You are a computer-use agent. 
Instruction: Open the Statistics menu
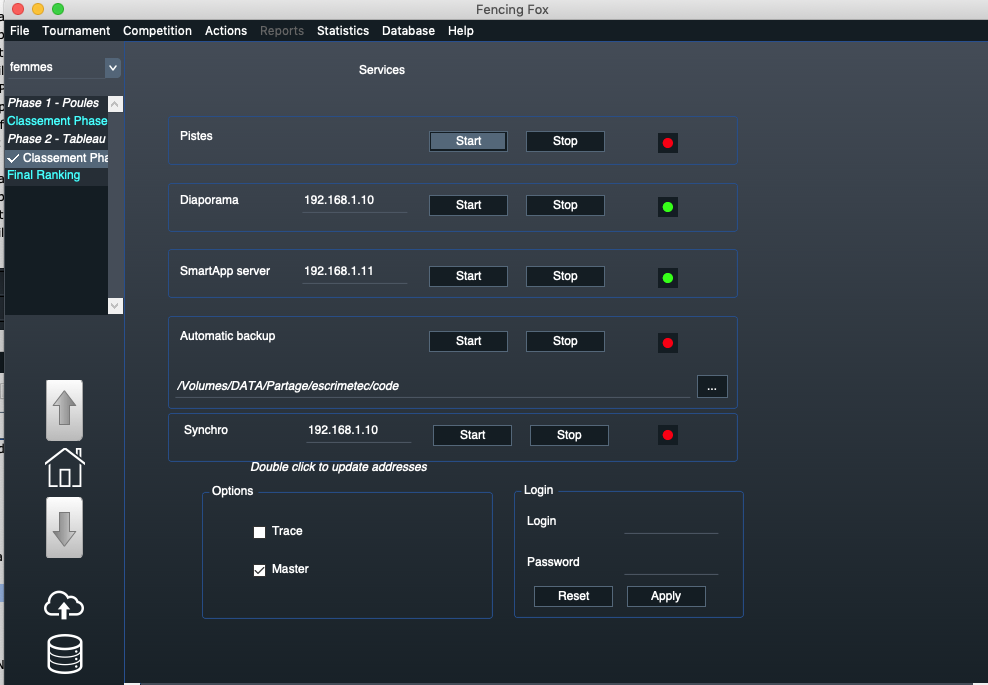343,31
